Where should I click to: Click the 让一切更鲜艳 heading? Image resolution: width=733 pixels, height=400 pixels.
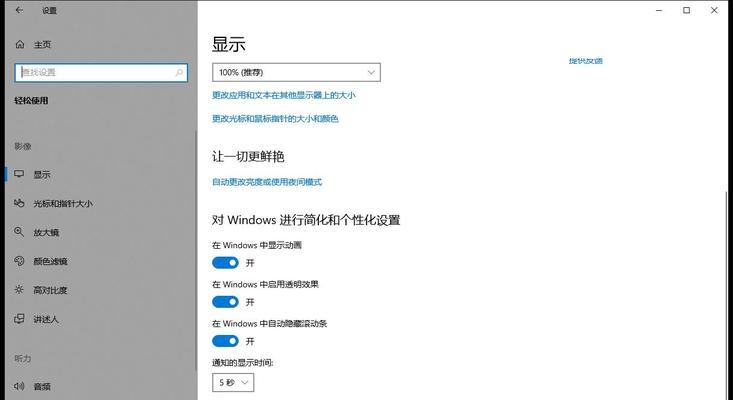[248, 157]
